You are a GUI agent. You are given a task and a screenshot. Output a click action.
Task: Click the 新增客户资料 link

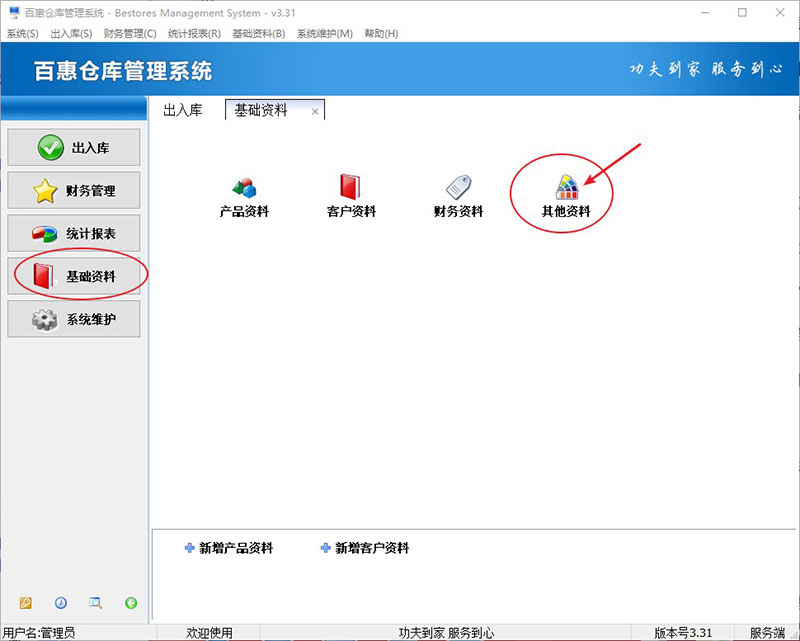point(366,548)
